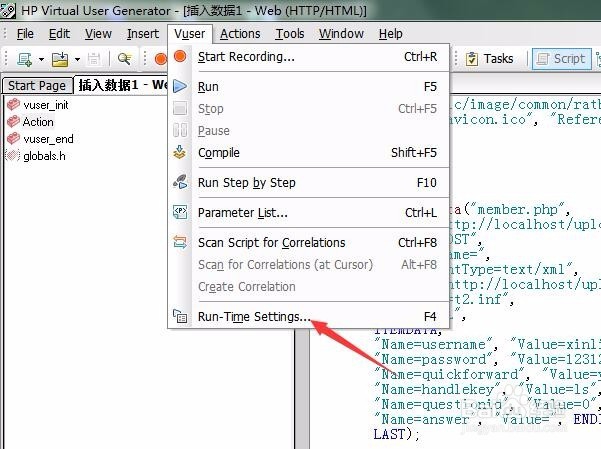Click the Scan Script for Correlations icon
The image size is (601, 449).
(180, 242)
